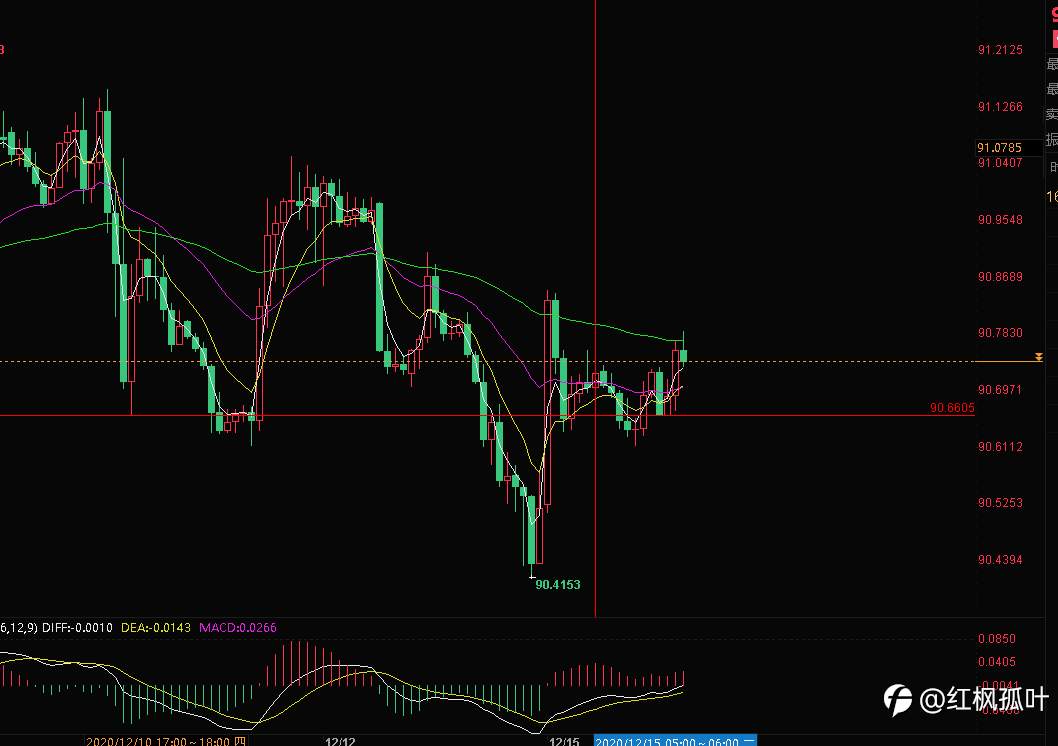The width and height of the screenshot is (1058, 746).
Task: Click the 90.6971 price axis label
Action: pyautogui.click(x=1000, y=390)
